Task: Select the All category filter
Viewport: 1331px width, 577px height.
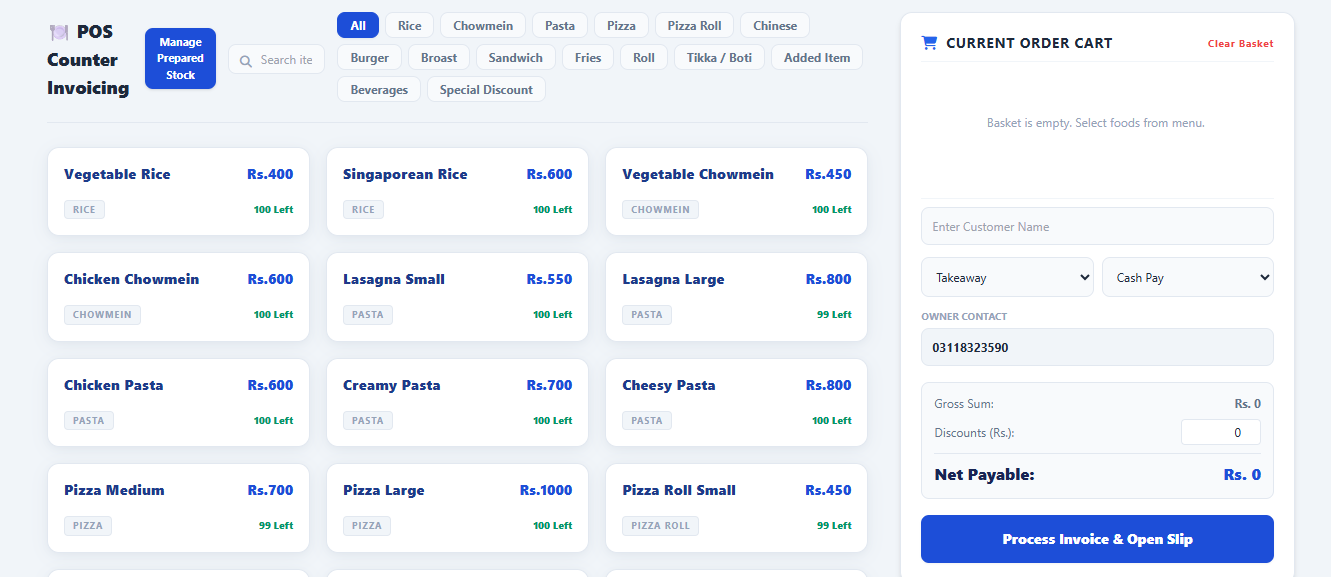Action: coord(358,25)
